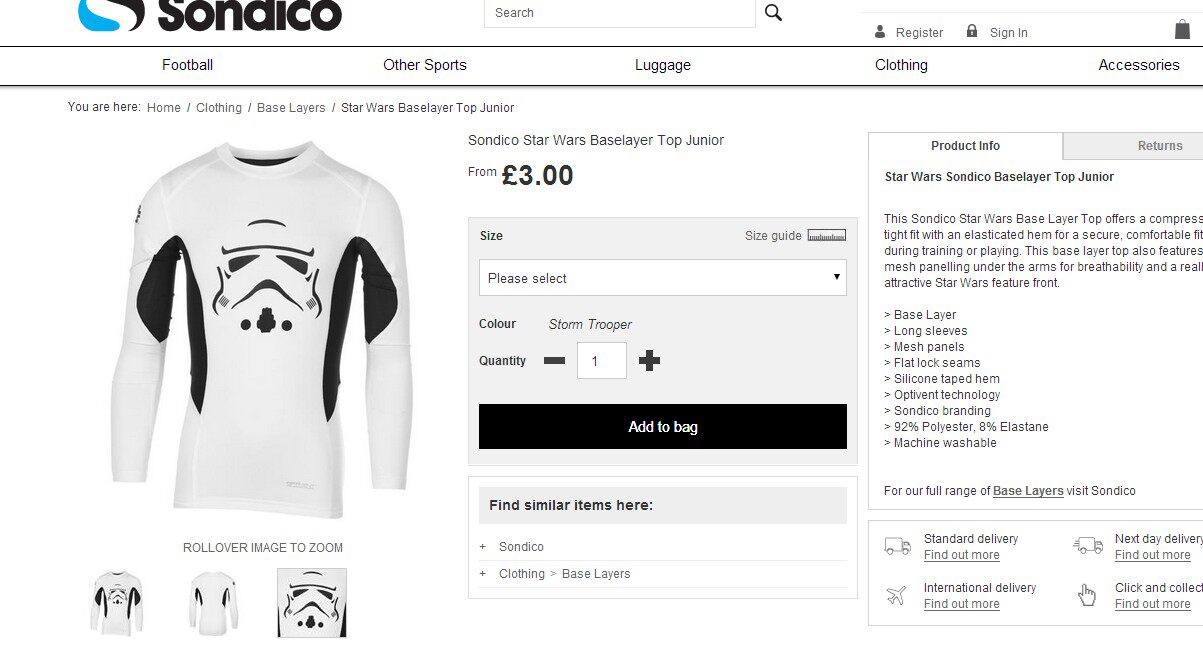Click the international delivery plane icon
The height and width of the screenshot is (665, 1203).
[897, 595]
